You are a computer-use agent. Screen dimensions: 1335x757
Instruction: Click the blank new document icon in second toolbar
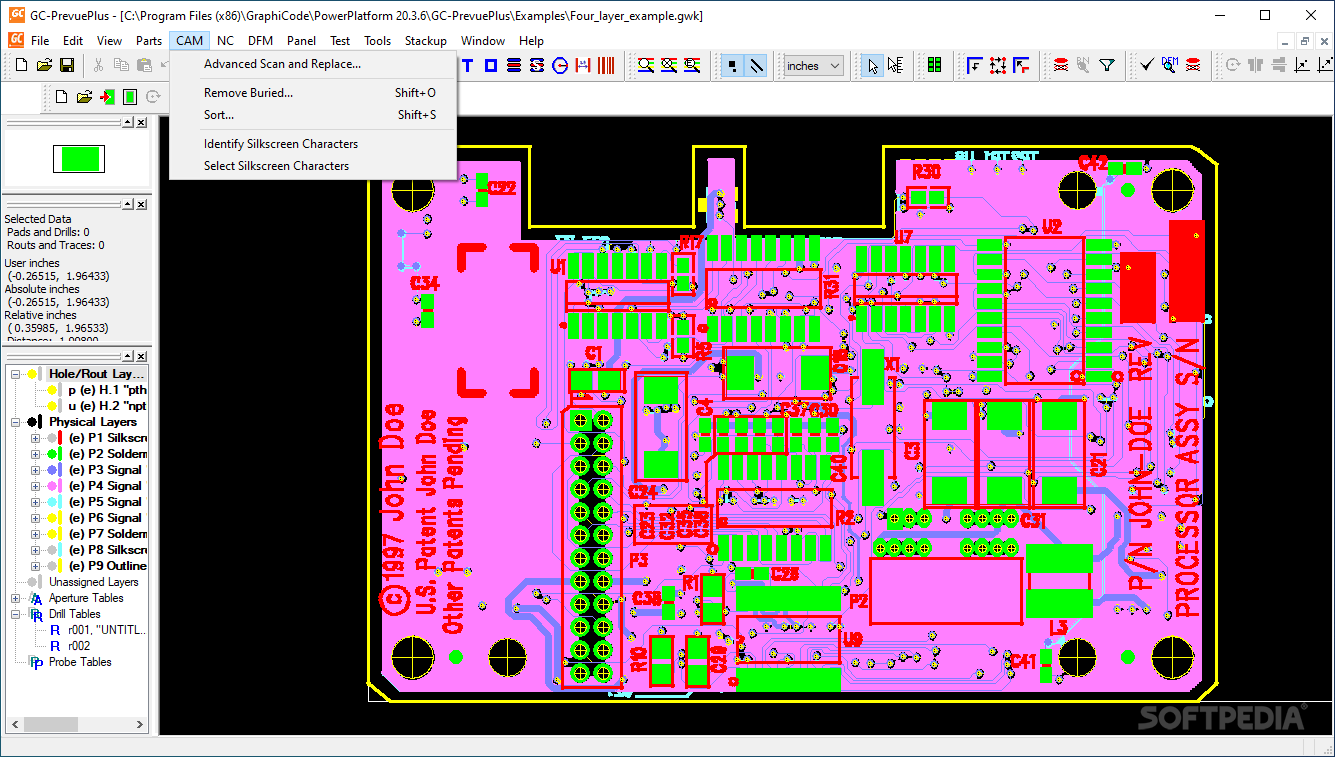[x=61, y=97]
